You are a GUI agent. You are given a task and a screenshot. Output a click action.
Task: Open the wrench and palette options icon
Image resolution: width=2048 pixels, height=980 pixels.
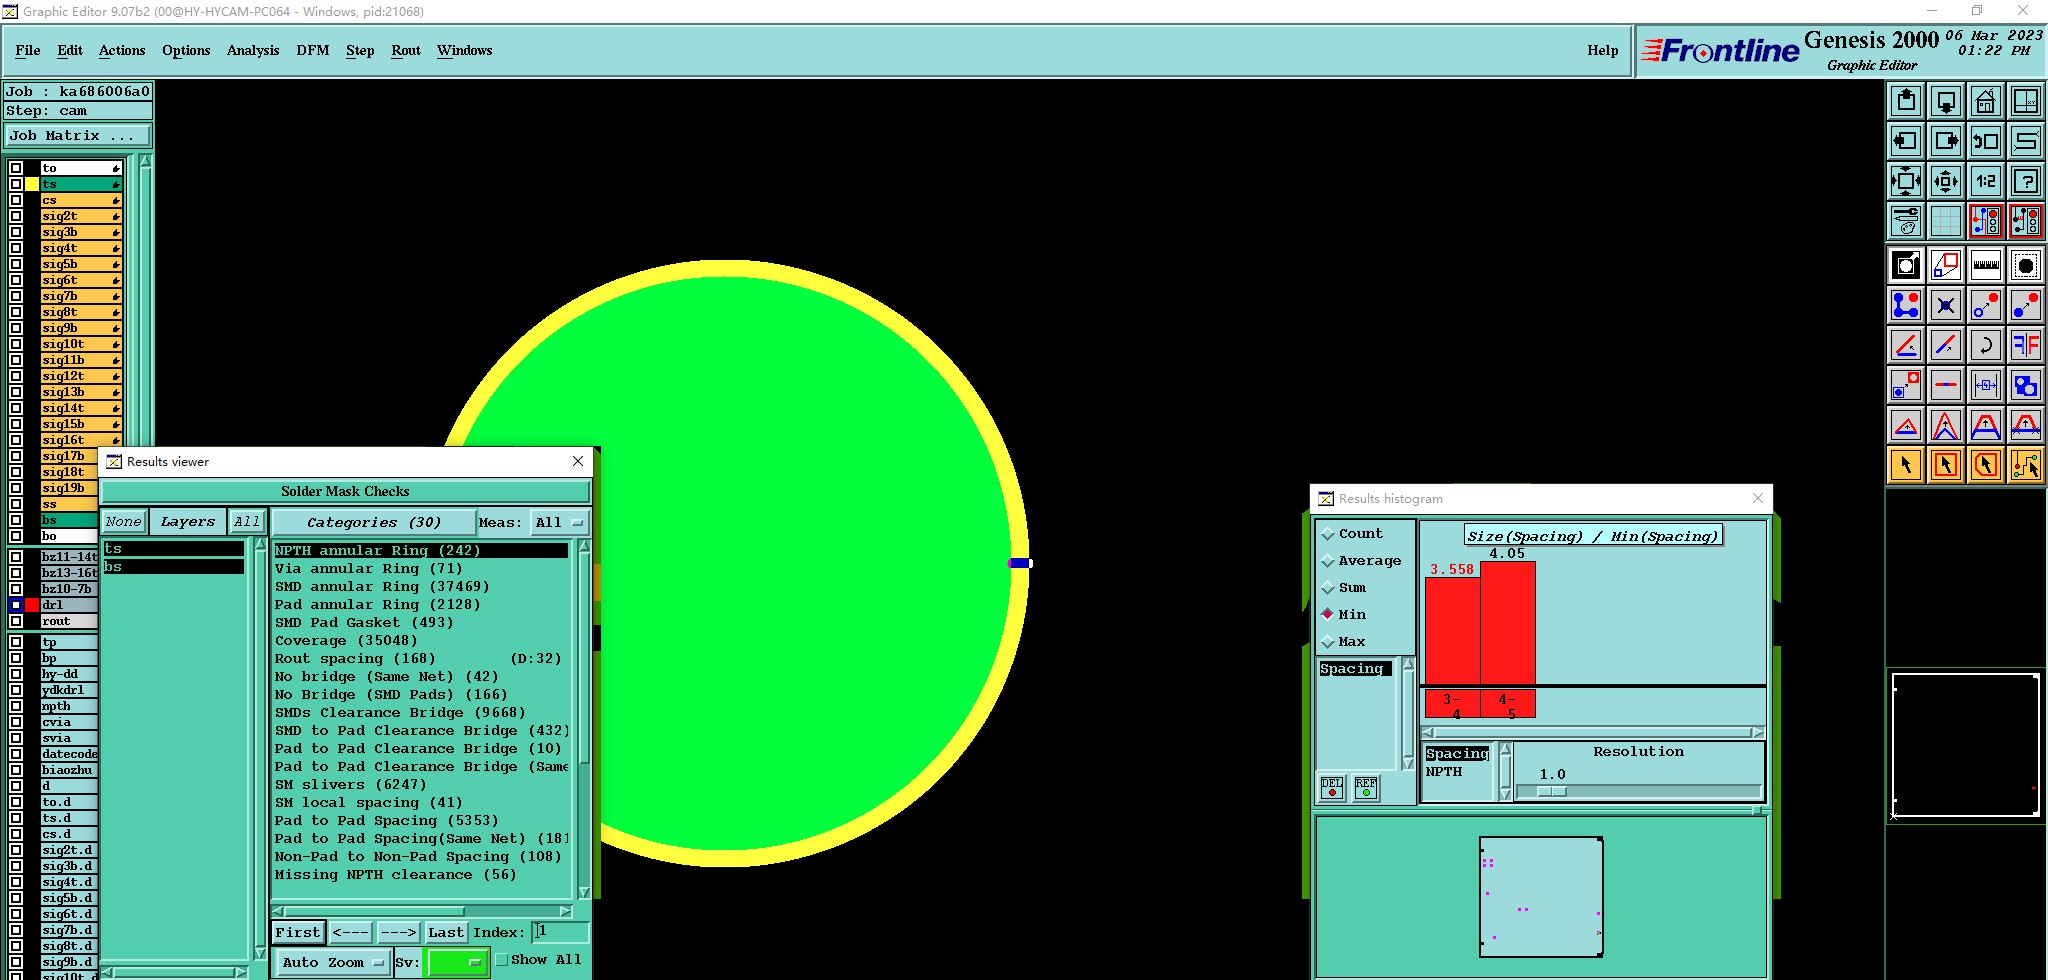(x=1906, y=220)
